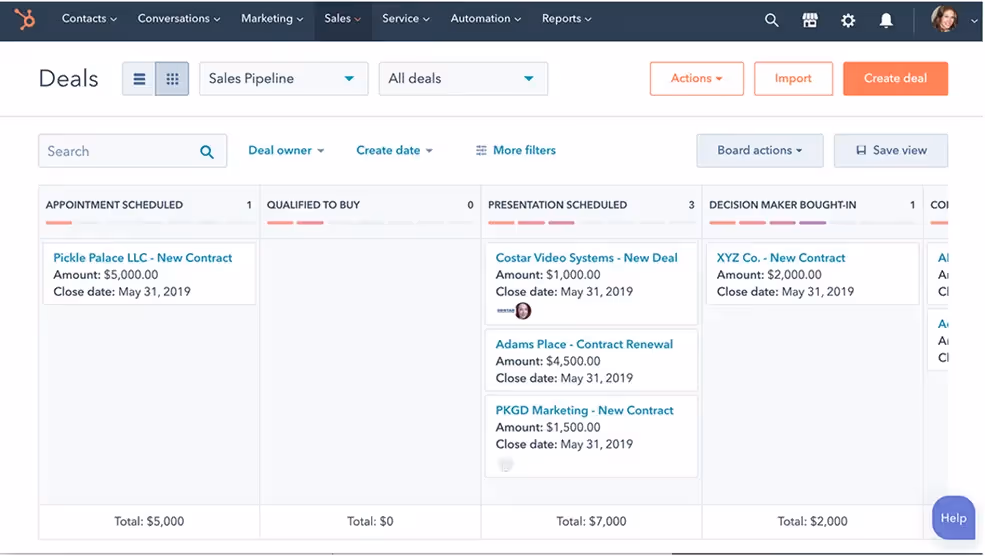Click the owner avatar on the Costar Video Systems card
The height and width of the screenshot is (556, 985).
[523, 310]
